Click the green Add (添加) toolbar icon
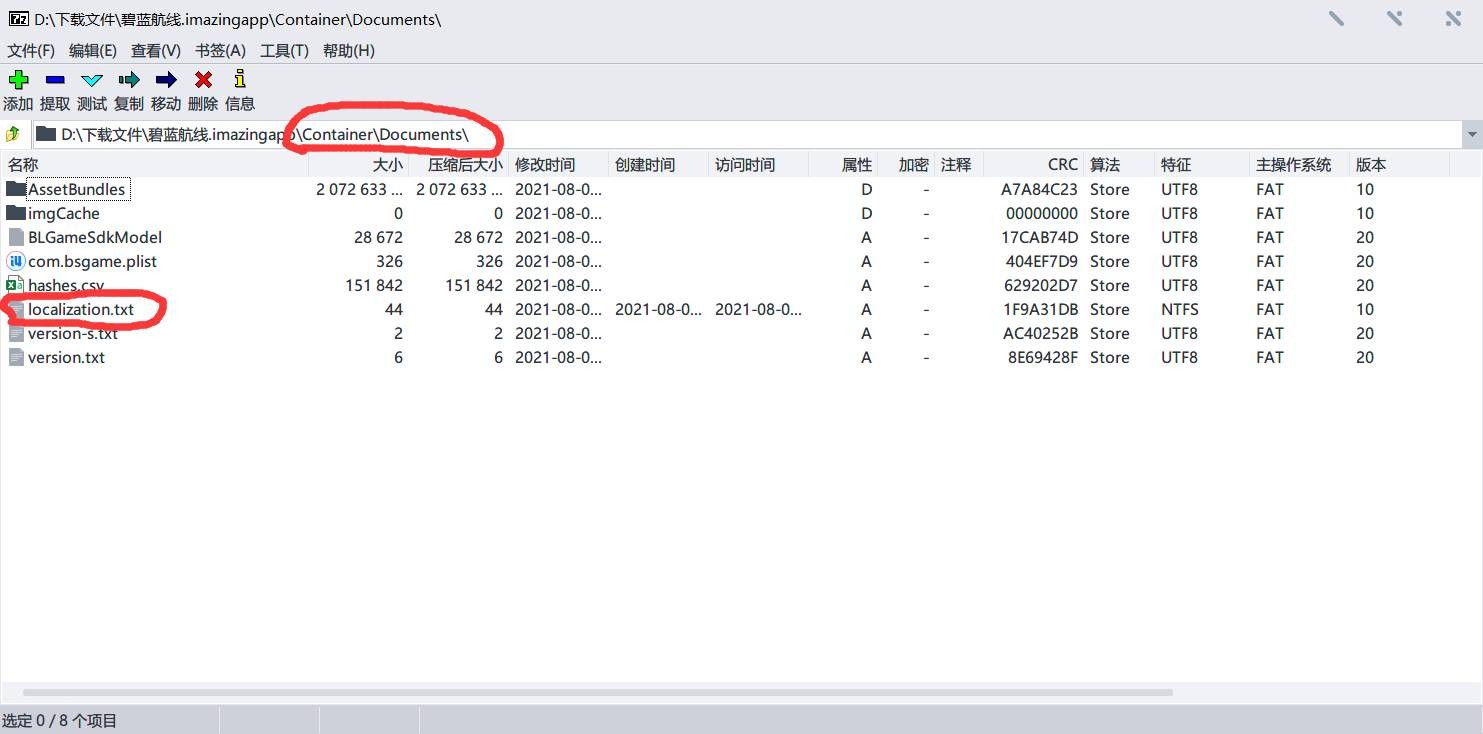 click(18, 80)
